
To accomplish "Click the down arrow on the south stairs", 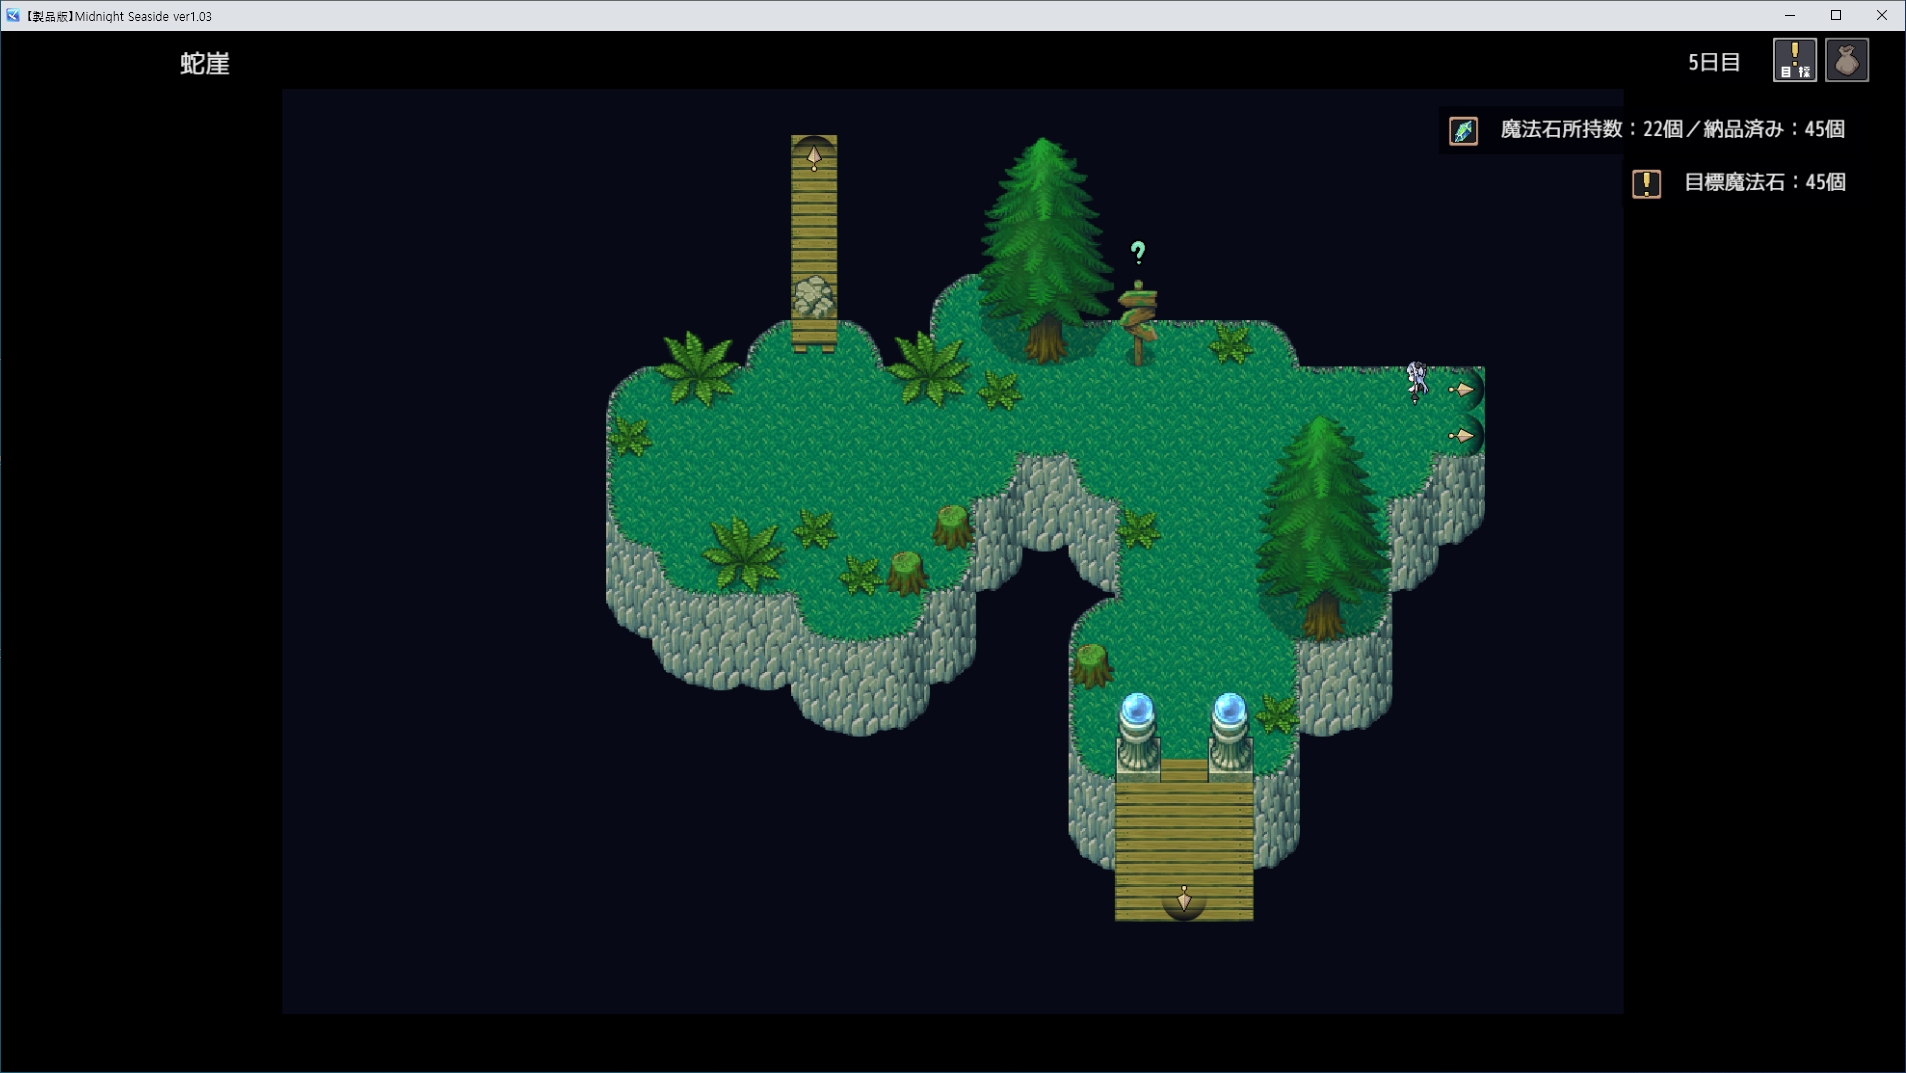I will pyautogui.click(x=1184, y=899).
